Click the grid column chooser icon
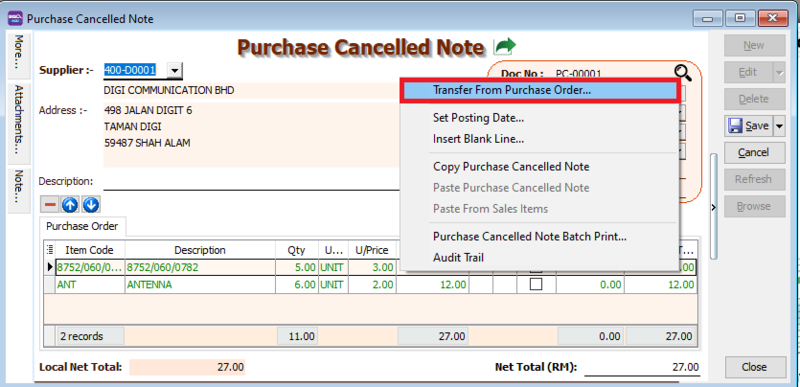Viewport: 800px width, 387px height. point(49,250)
